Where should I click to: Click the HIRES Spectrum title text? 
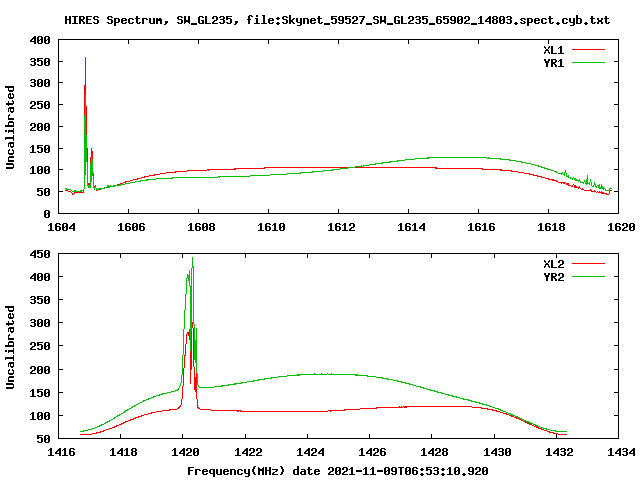[x=337, y=20]
